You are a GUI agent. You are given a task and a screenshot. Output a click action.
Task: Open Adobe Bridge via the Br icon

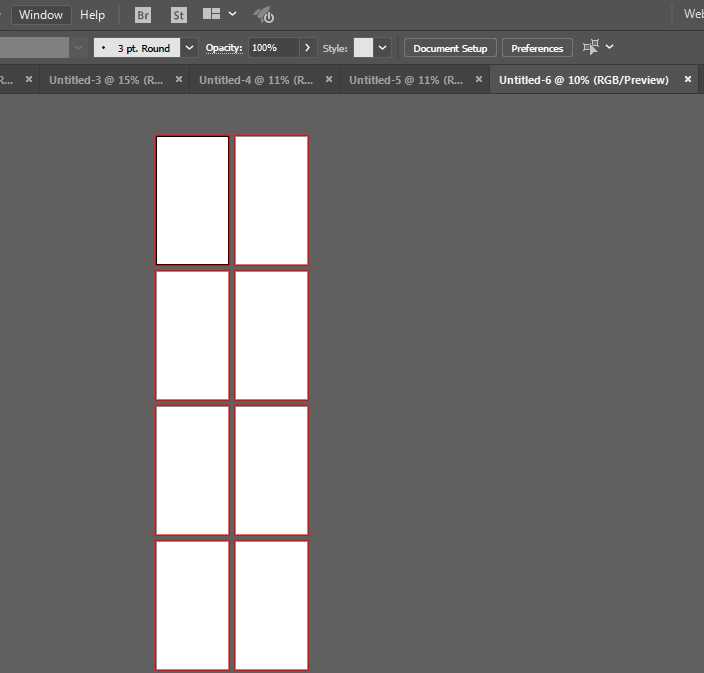(x=143, y=15)
